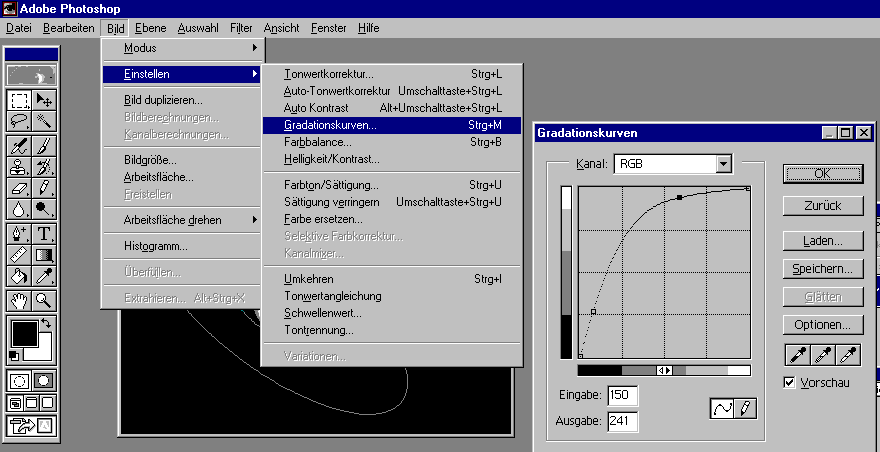Screen dimensions: 880x452
Task: Toggle the Vorschau checkbox
Action: [x=790, y=383]
